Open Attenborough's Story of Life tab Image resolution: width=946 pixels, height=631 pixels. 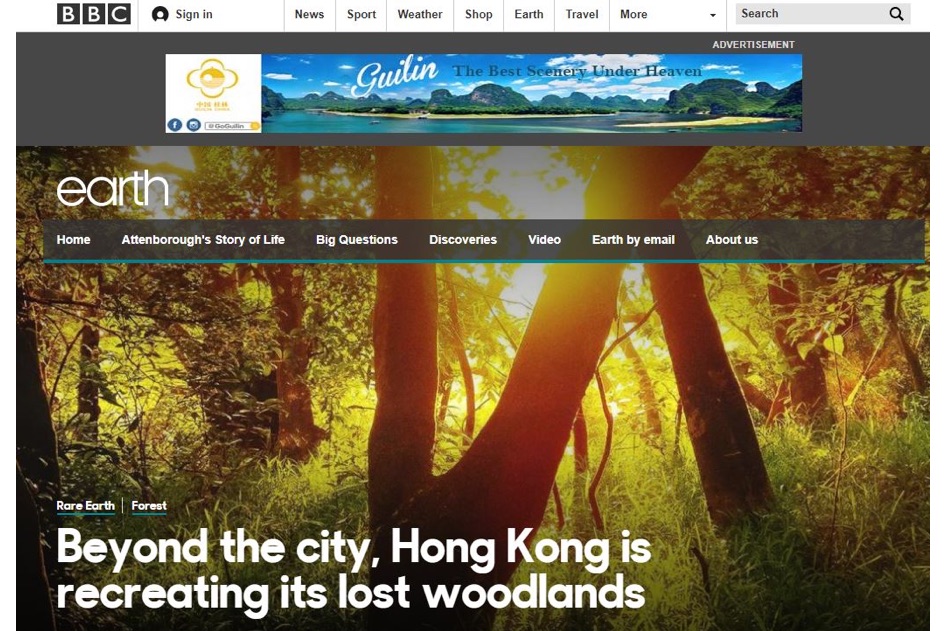(203, 239)
